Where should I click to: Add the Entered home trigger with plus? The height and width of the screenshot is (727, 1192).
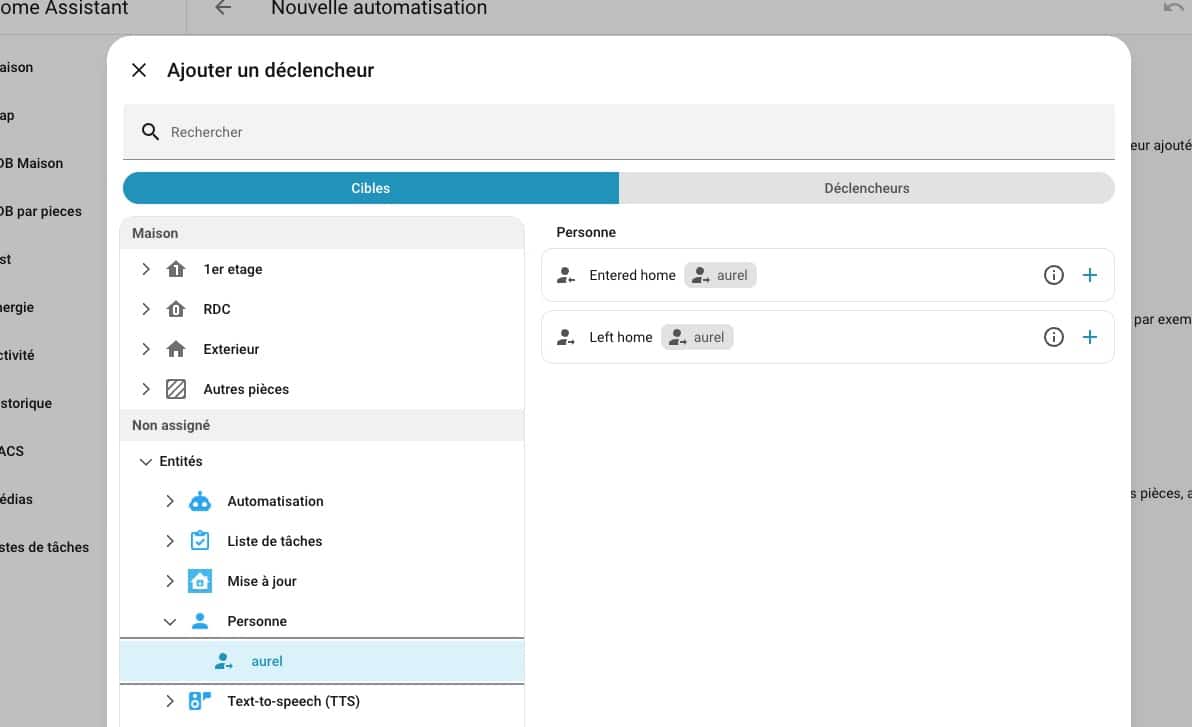[1090, 275]
